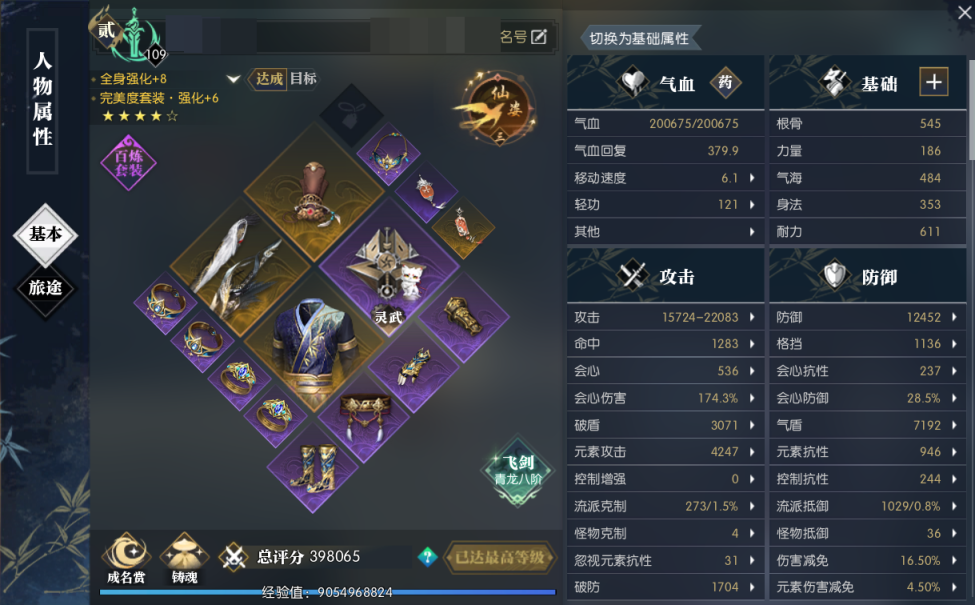The width and height of the screenshot is (975, 605).
Task: Open the 成名赏 crescent moon icon
Action: [x=126, y=558]
